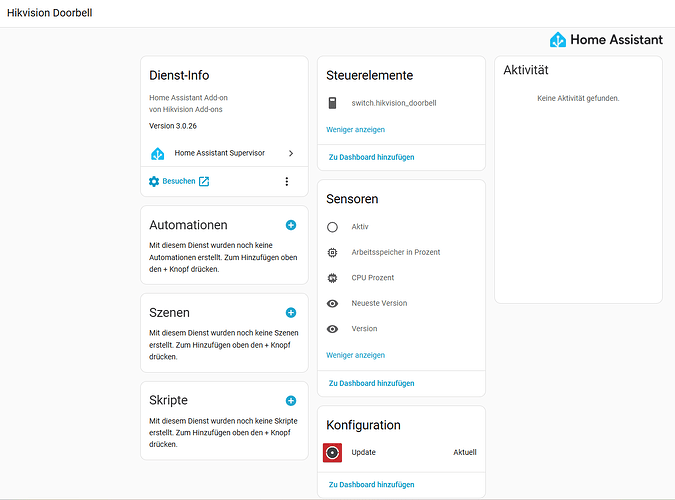Click the red Hikvision update icon
Screen dimensions: 675x500
[x=332, y=453]
